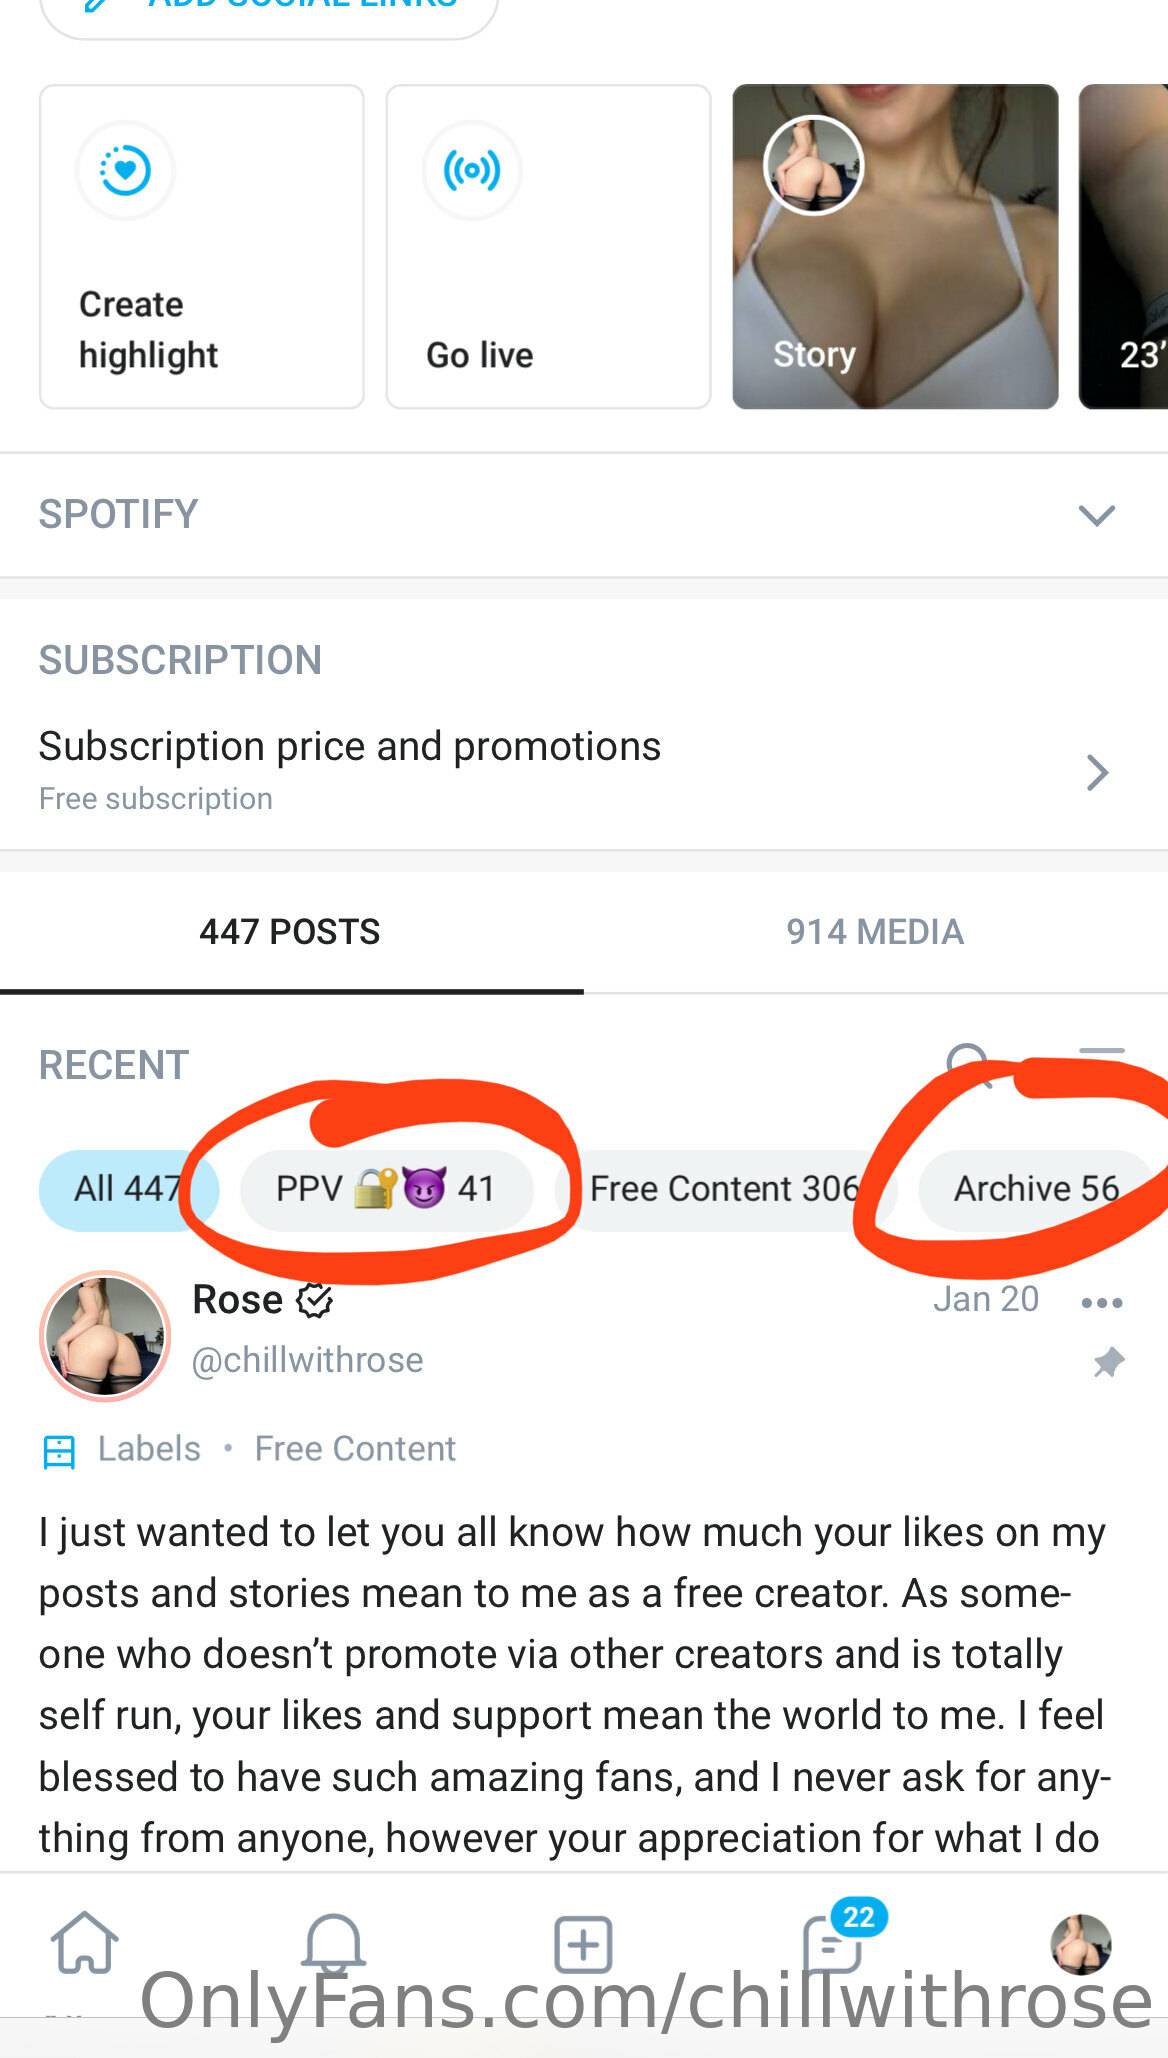Expand the Spotify section chevron
Image resolution: width=1168 pixels, height=2058 pixels.
[1097, 515]
